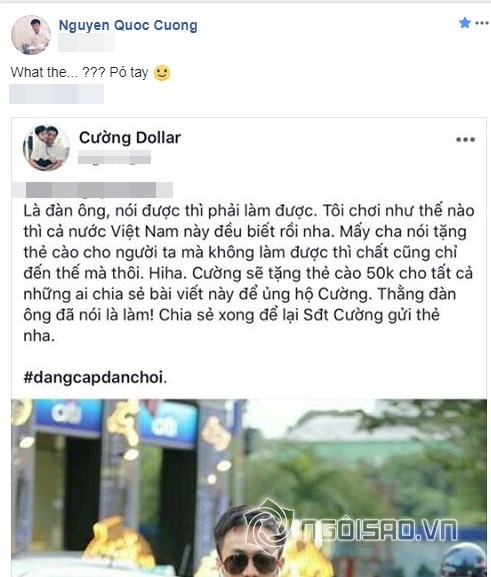
Task: Click the smiley emoji after 'Pó tay'
Action: [162, 73]
